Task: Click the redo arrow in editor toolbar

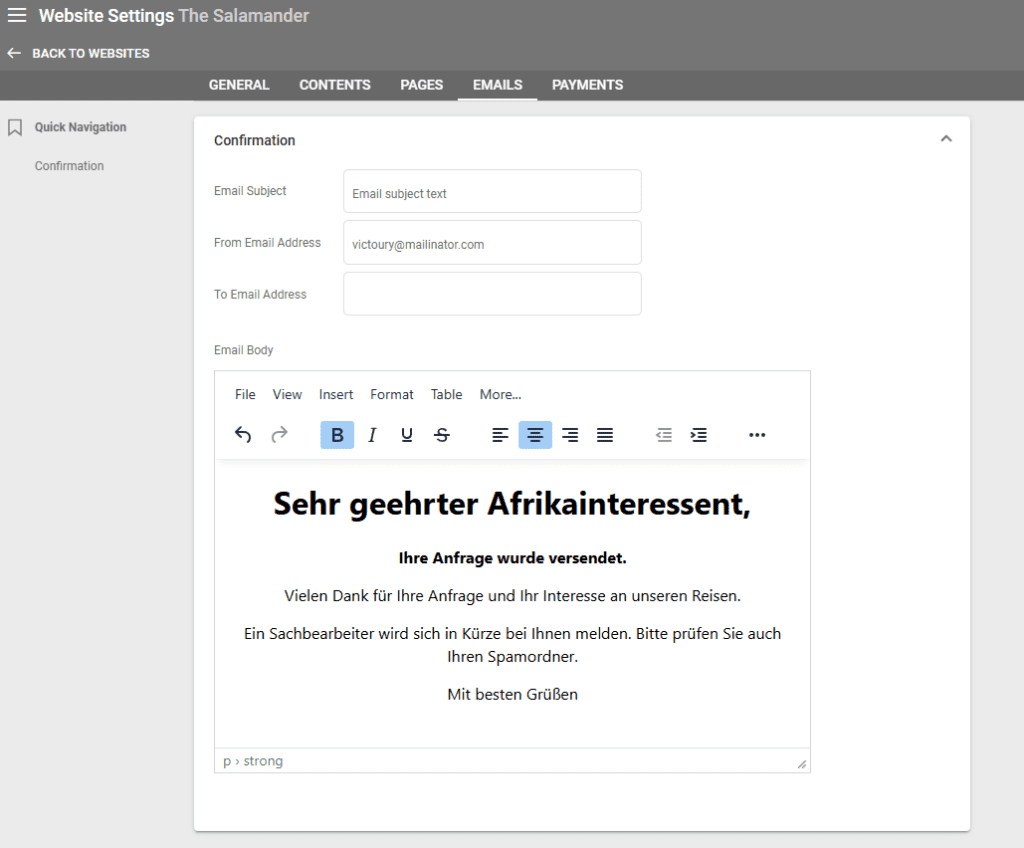Action: coord(280,435)
